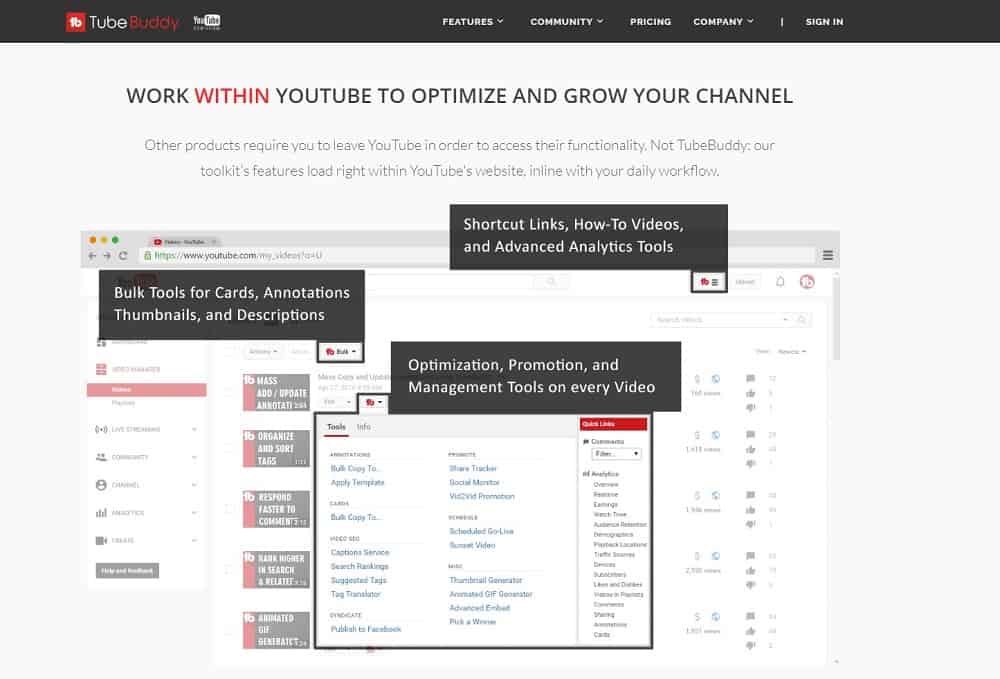The image size is (1000, 679).
Task: Open Search Rankings
Action: click(x=359, y=567)
